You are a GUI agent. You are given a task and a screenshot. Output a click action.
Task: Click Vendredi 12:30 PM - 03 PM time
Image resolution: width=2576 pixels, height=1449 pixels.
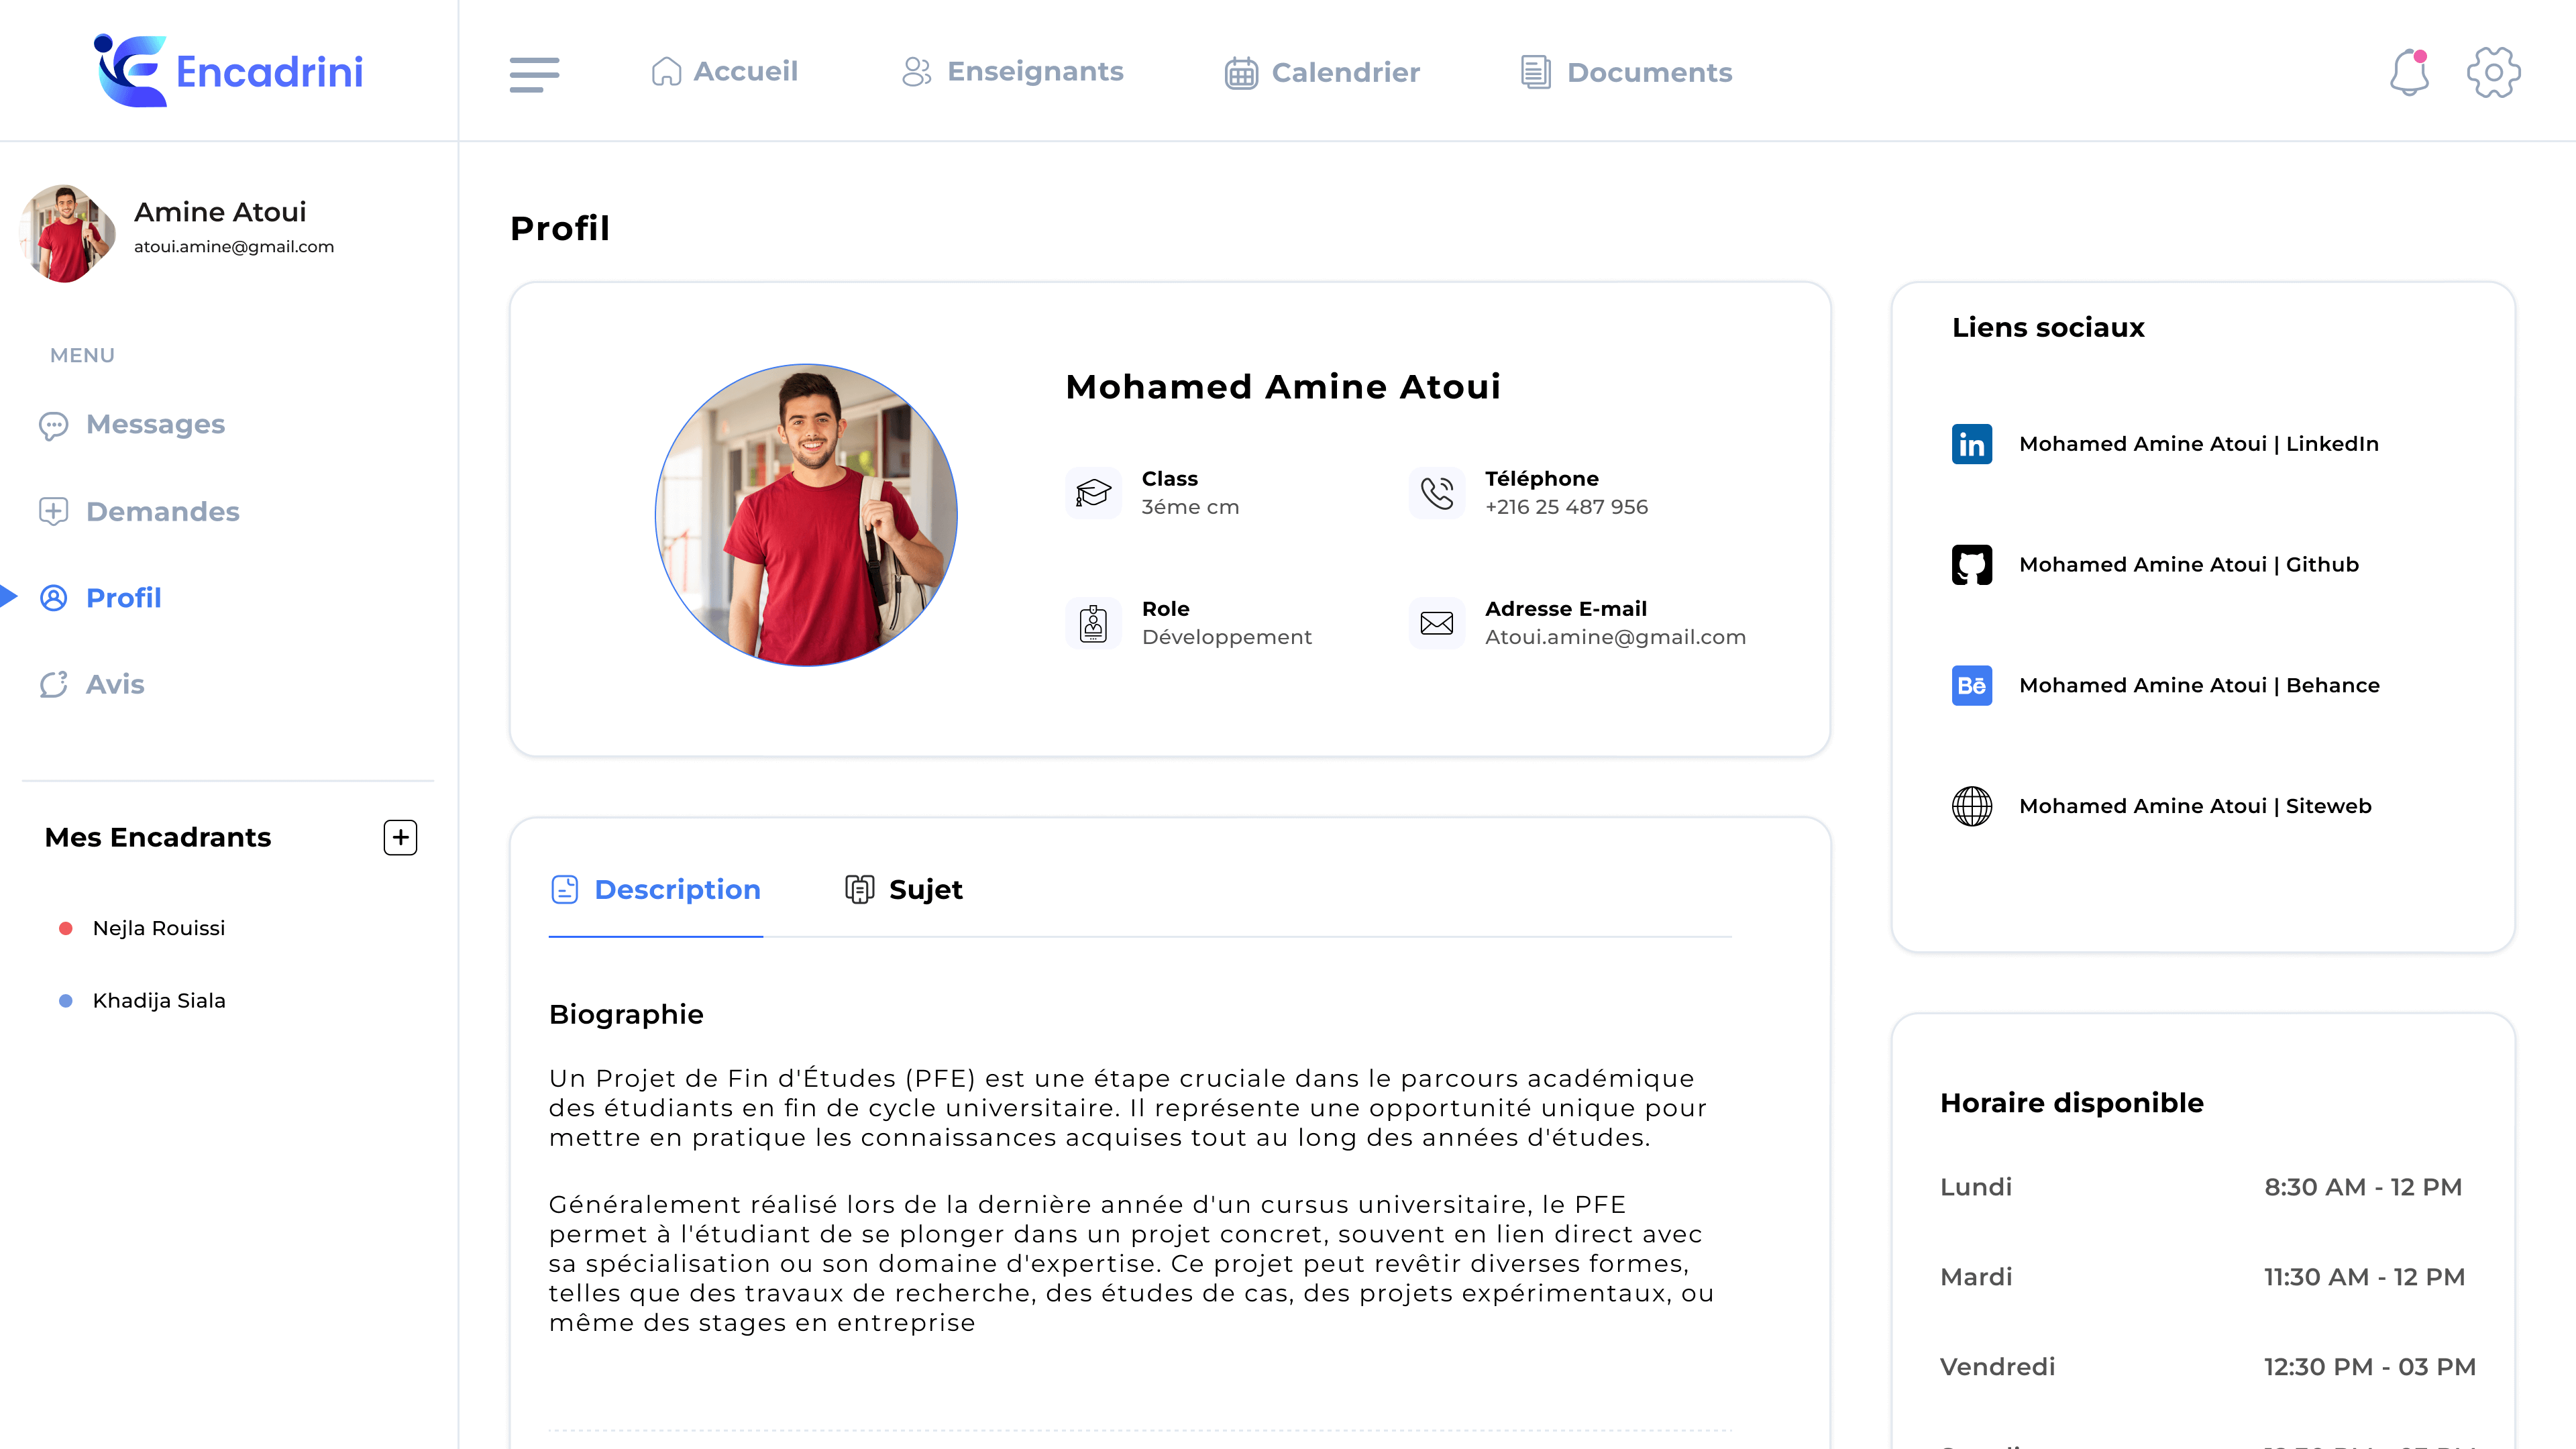point(2369,1367)
